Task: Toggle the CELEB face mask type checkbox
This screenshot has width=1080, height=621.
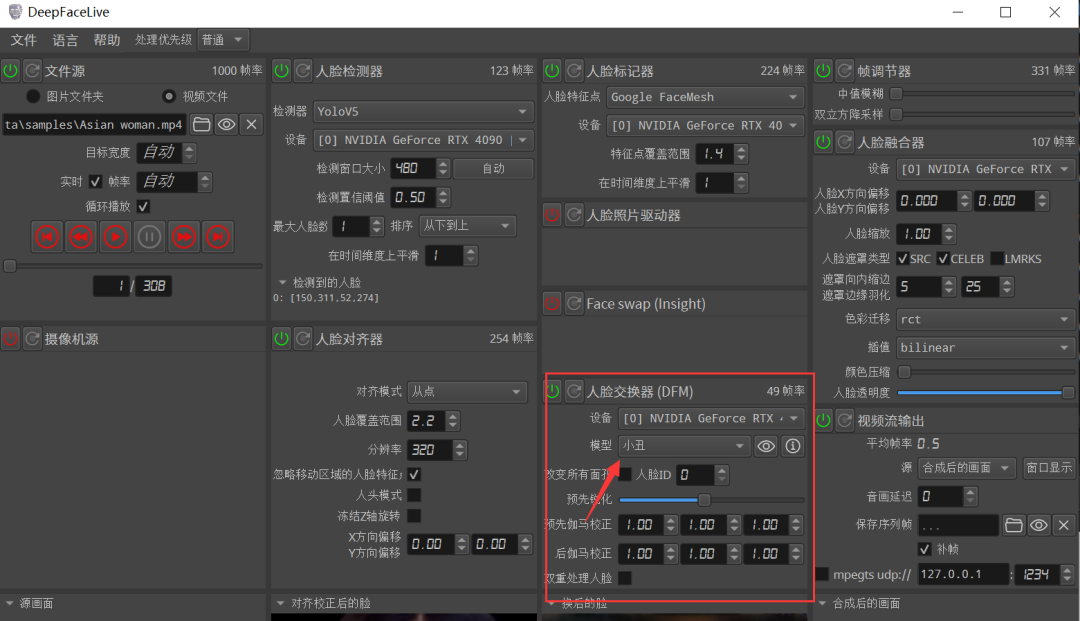Action: click(943, 259)
